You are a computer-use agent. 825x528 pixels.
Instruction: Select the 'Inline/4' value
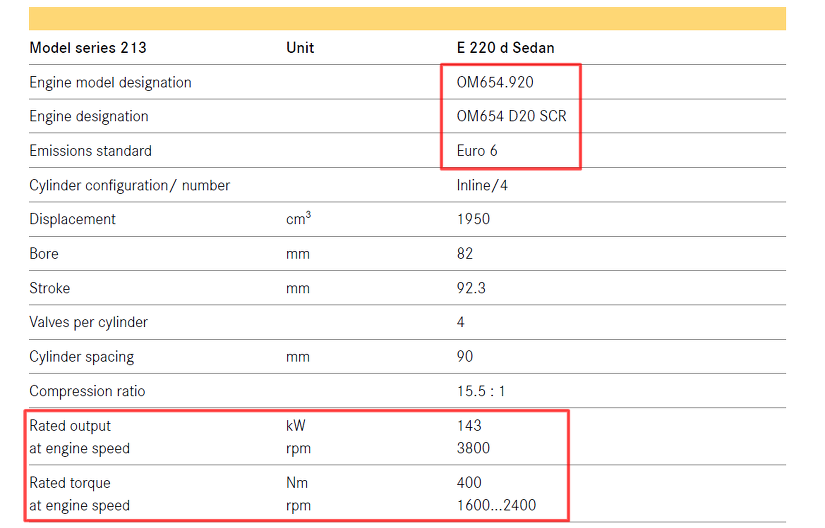(482, 186)
